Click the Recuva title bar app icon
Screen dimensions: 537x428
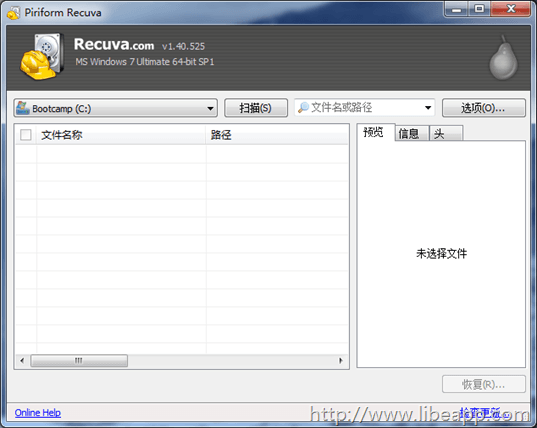click(x=13, y=13)
